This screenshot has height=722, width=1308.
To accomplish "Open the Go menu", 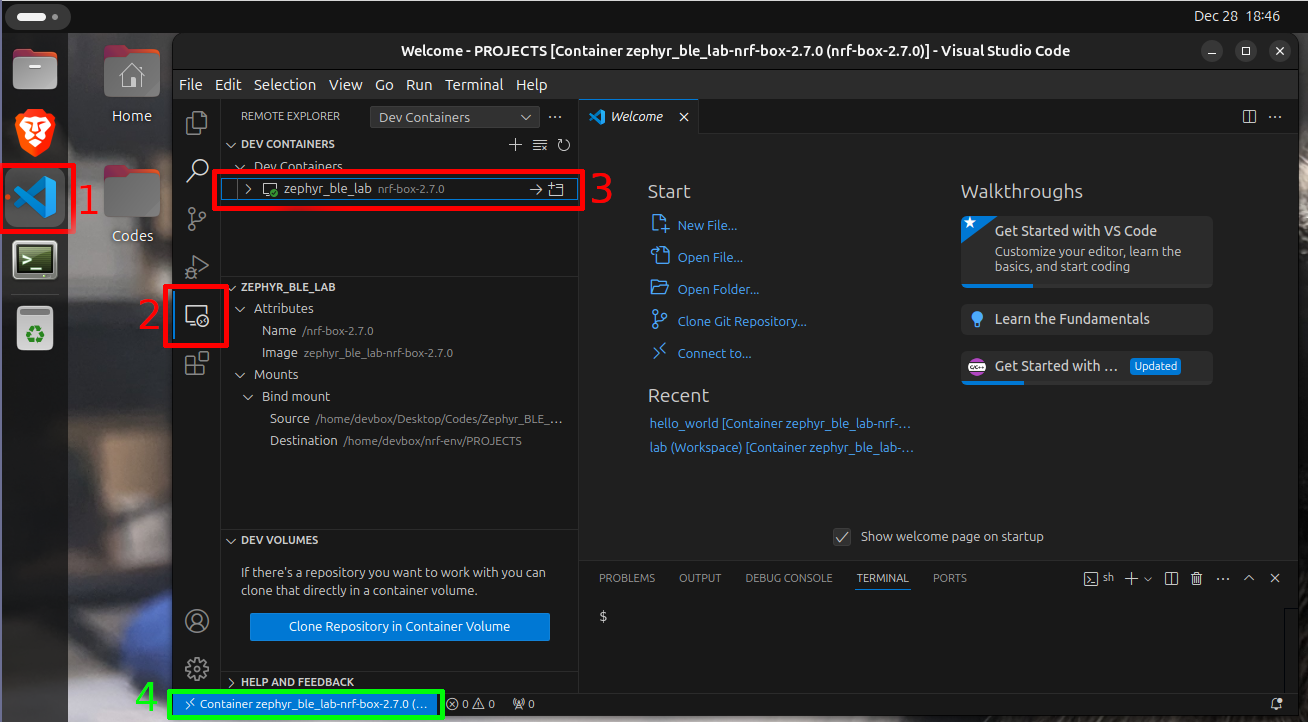I will (x=384, y=85).
